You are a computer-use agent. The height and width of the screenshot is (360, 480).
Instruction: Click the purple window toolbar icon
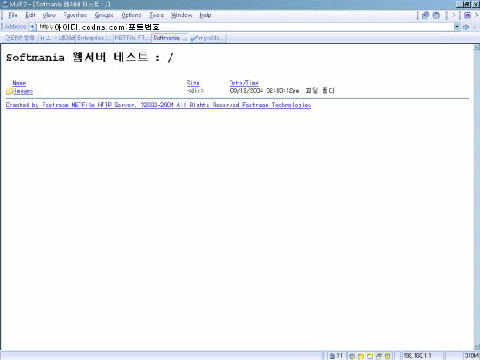point(467,15)
